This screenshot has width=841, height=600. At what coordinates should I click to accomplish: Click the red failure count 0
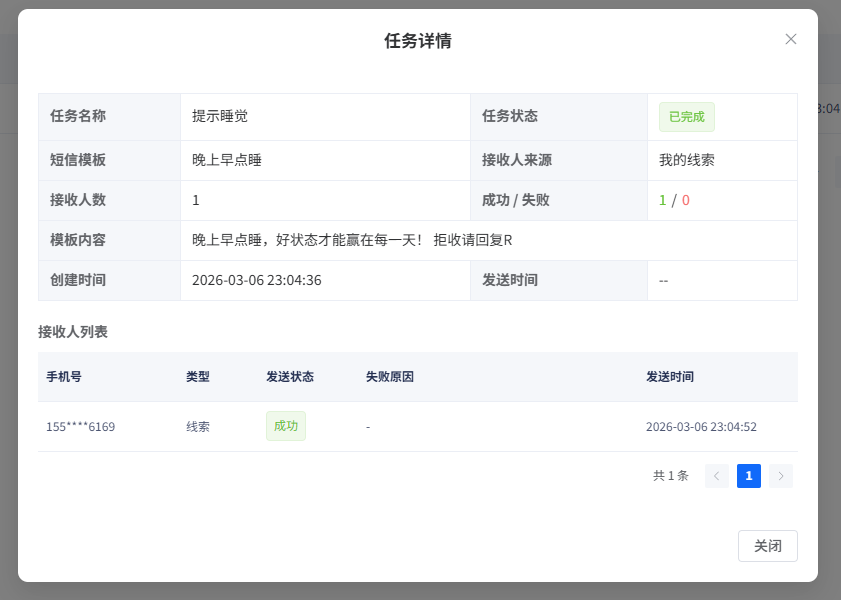click(686, 200)
